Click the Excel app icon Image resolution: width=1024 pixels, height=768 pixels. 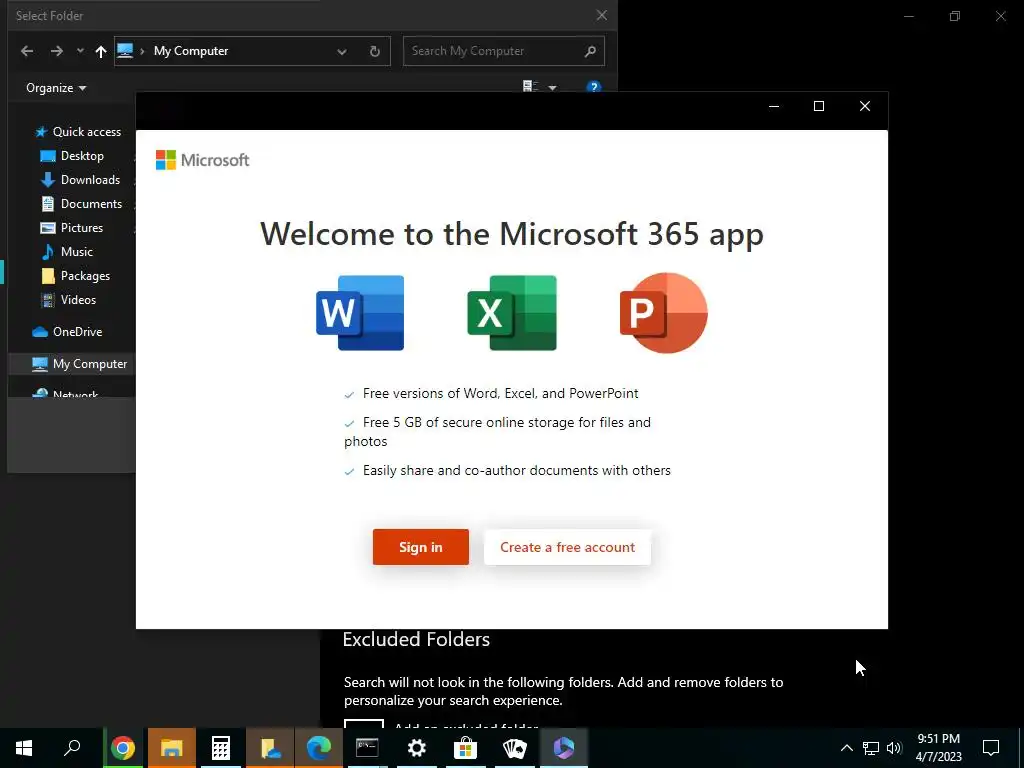pos(512,313)
